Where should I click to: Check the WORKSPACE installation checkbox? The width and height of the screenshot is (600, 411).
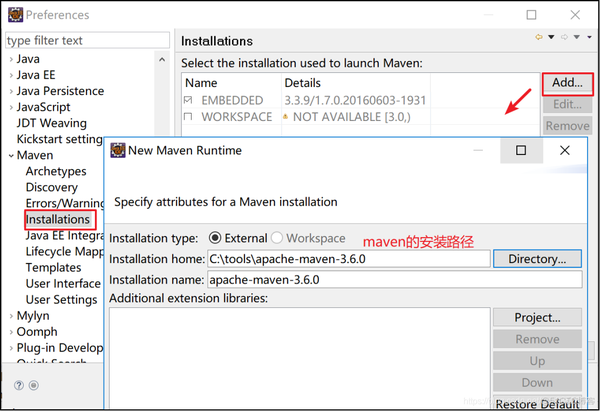pyautogui.click(x=189, y=117)
